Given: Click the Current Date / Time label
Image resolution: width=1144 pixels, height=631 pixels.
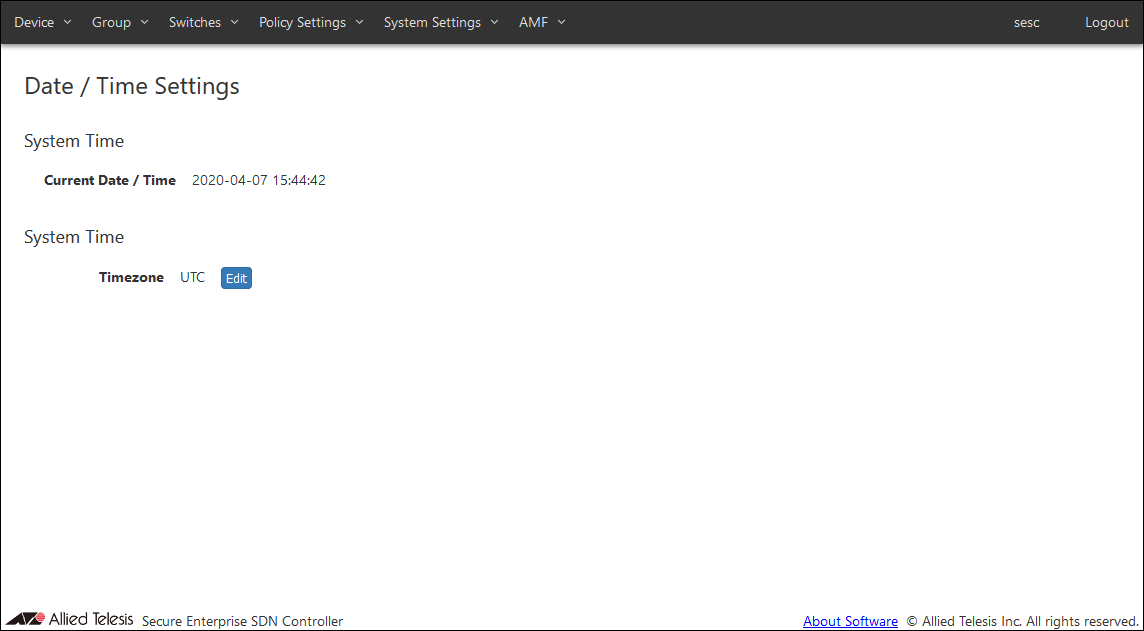Looking at the screenshot, I should click(x=110, y=181).
